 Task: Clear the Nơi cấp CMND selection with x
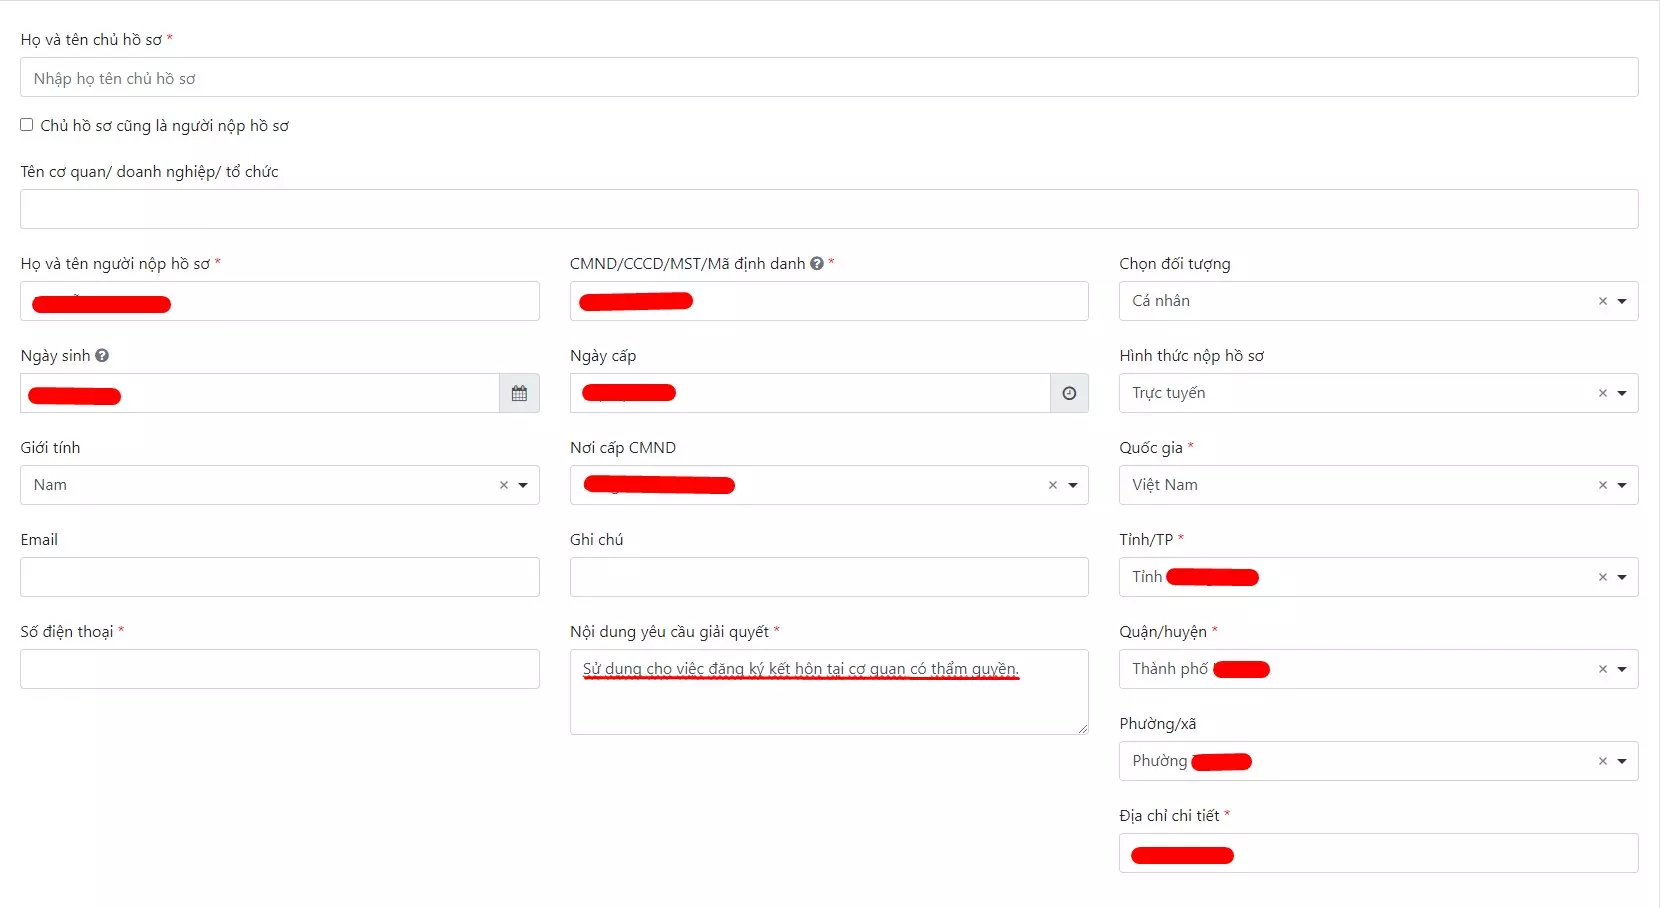(1053, 485)
